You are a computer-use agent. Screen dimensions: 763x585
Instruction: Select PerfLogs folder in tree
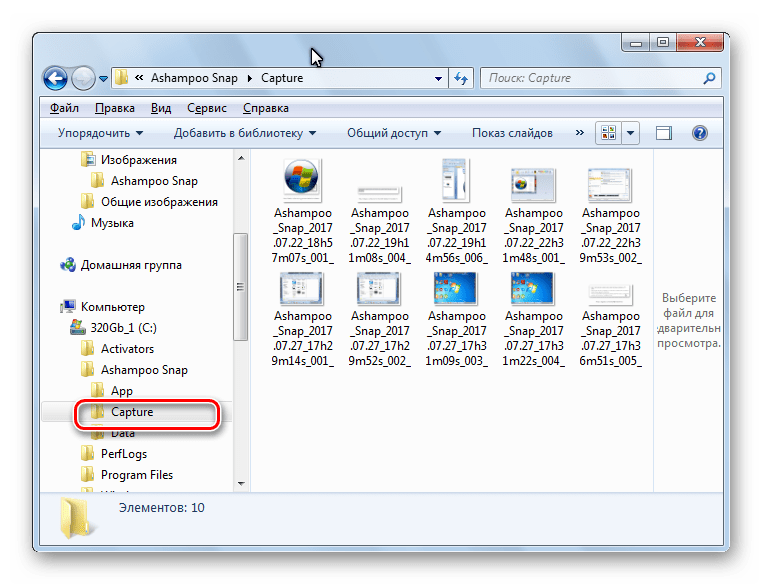coord(124,454)
